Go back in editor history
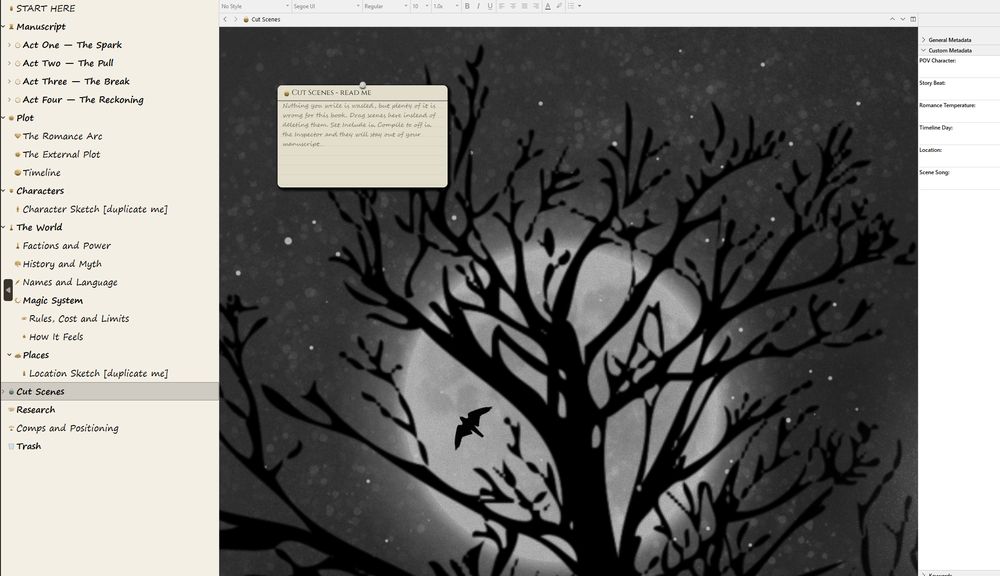The height and width of the screenshot is (576, 1000). click(x=225, y=19)
